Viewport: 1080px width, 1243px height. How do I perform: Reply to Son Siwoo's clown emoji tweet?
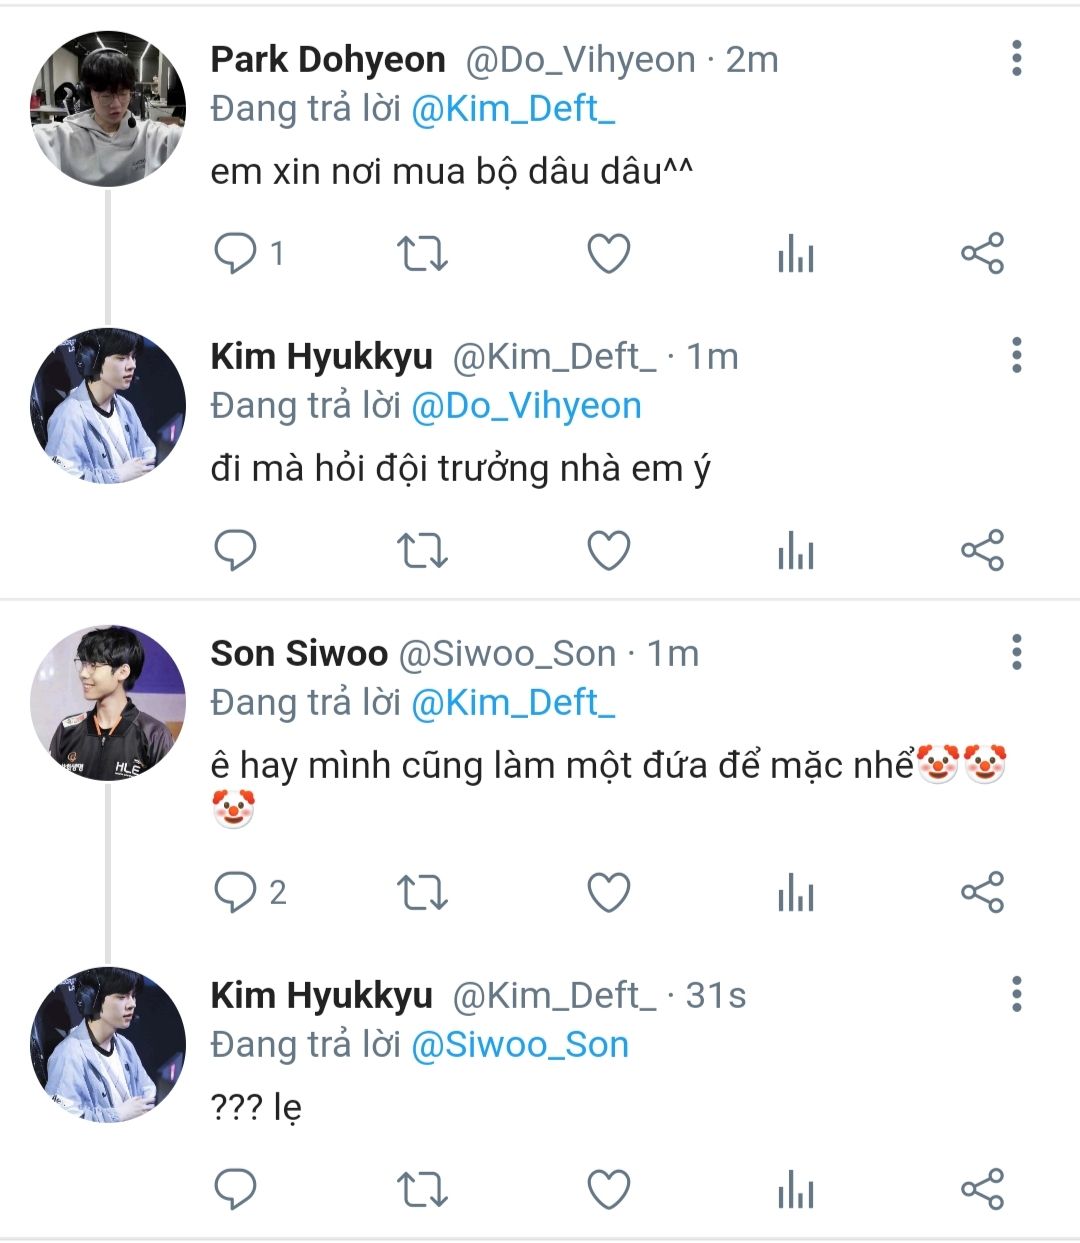point(236,892)
